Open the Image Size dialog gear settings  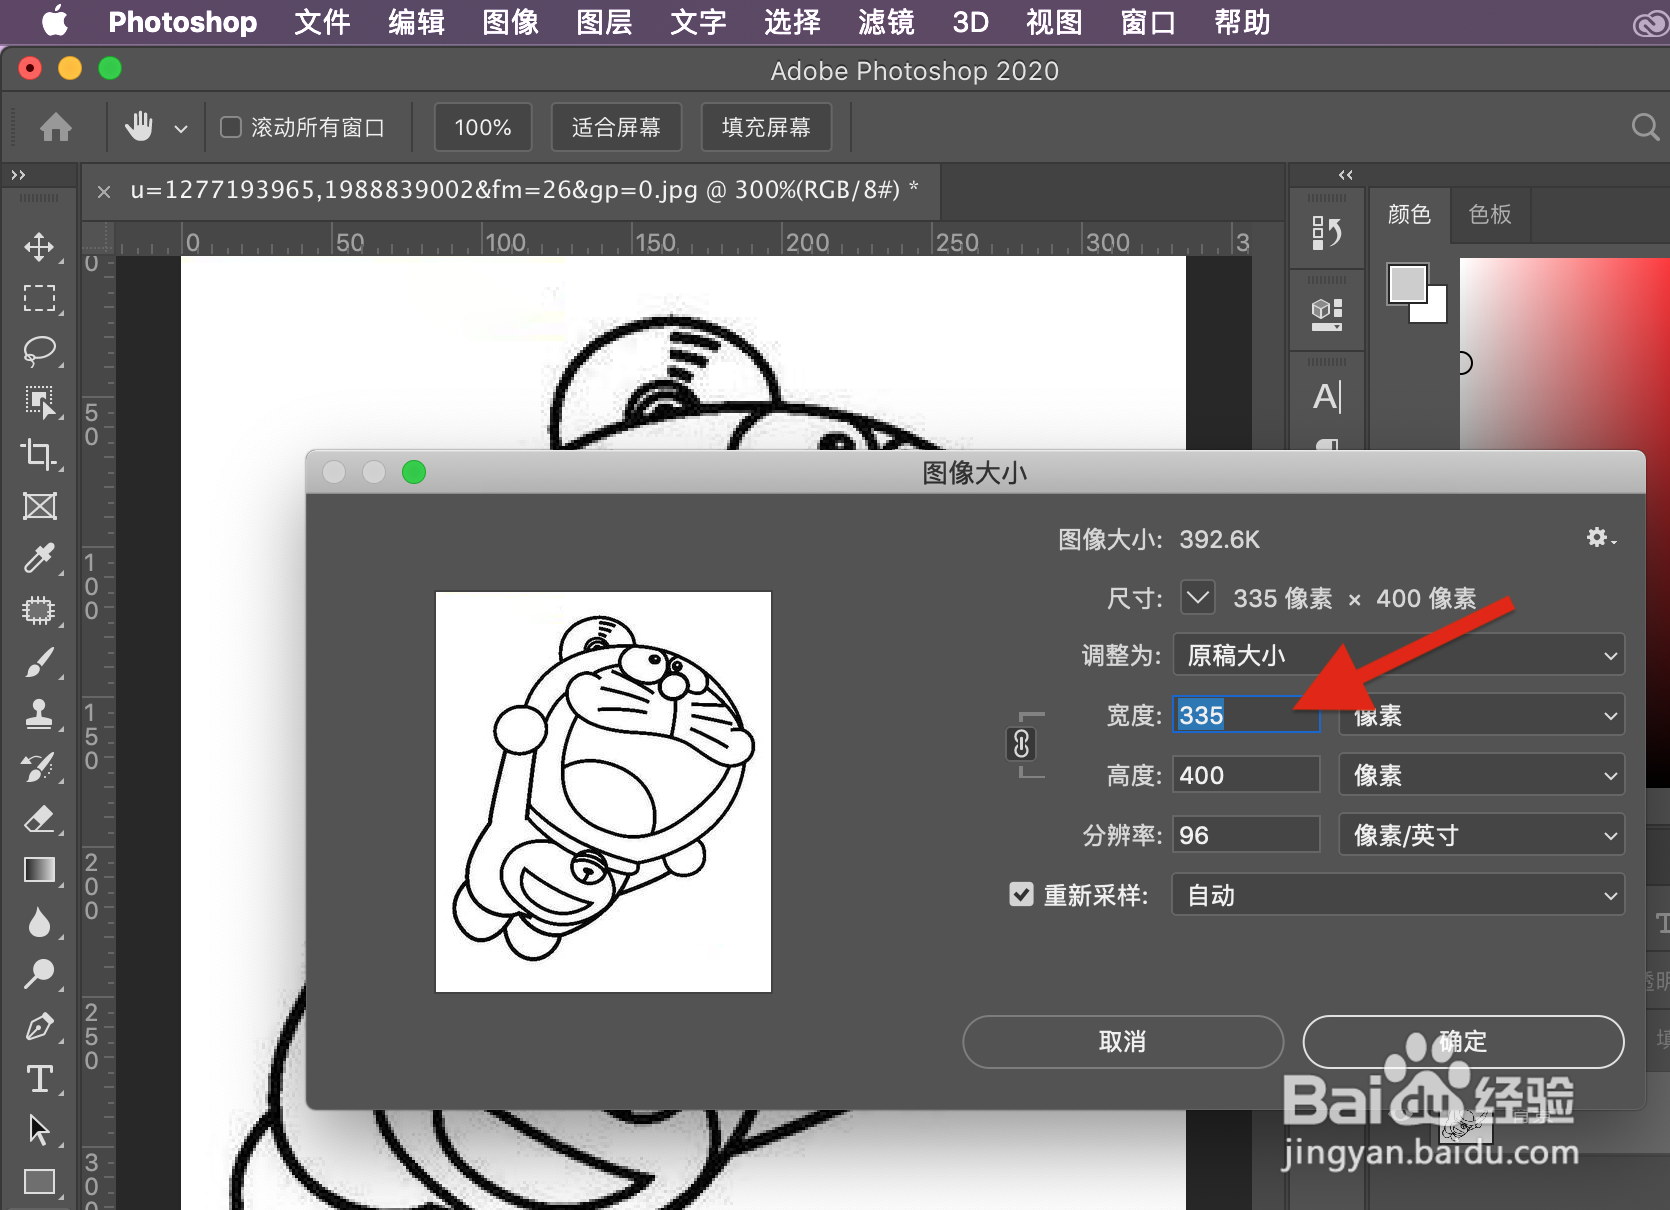tap(1600, 538)
